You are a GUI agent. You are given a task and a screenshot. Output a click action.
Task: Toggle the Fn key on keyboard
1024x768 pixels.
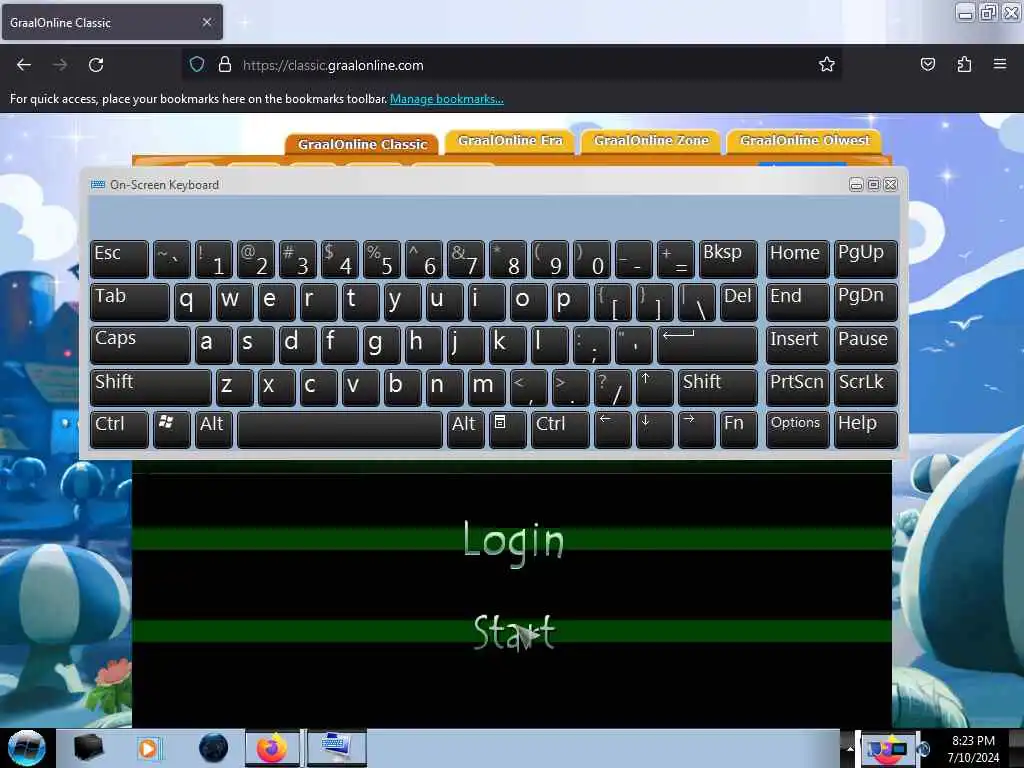pyautogui.click(x=739, y=430)
